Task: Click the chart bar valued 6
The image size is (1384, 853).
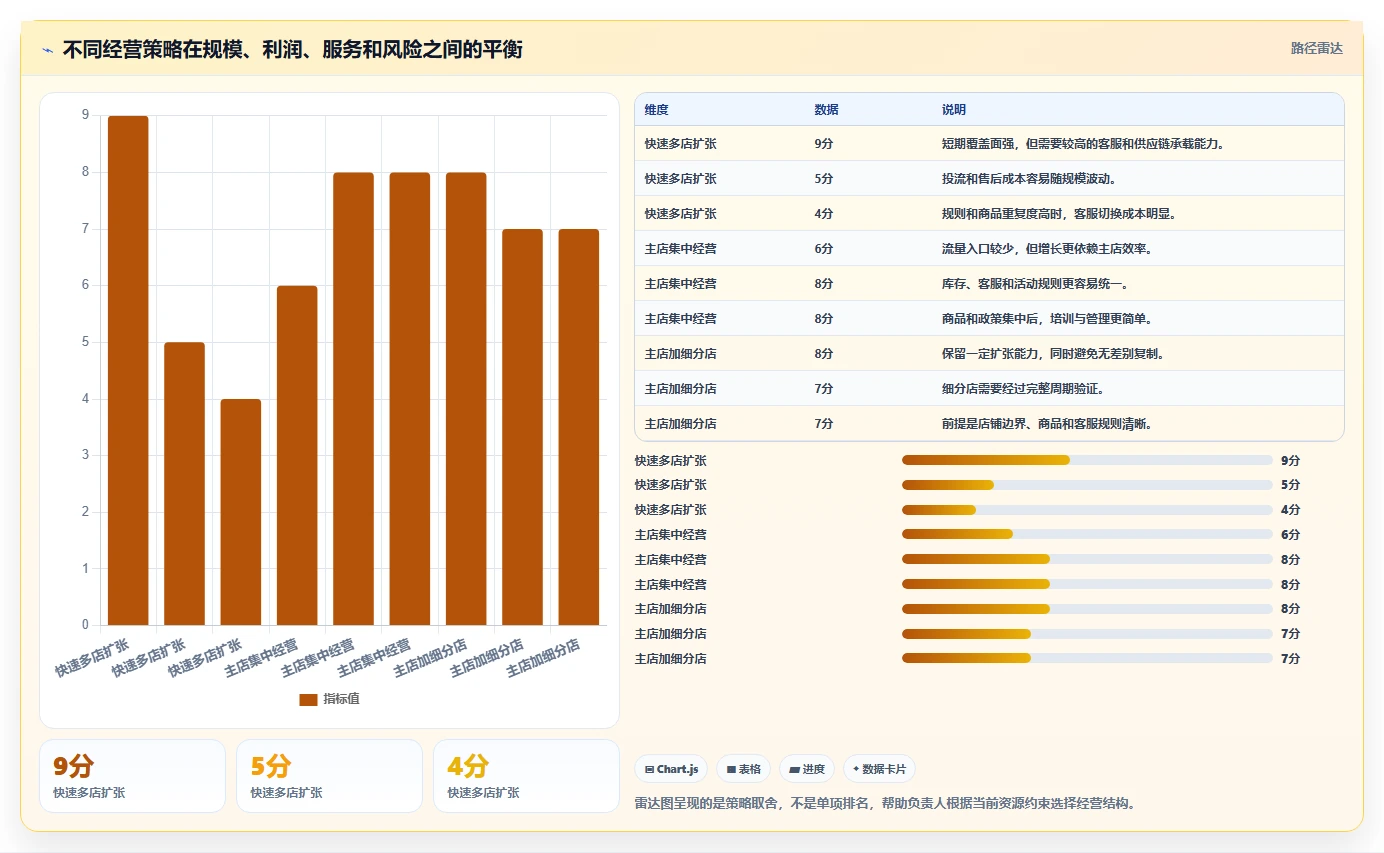Action: click(x=297, y=455)
